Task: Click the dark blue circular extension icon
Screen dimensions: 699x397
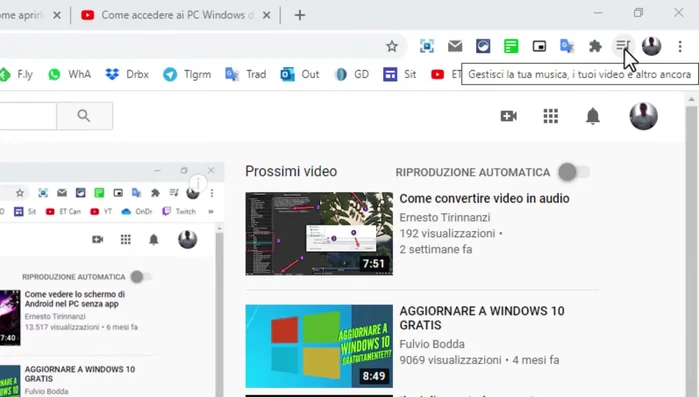Action: [x=483, y=46]
